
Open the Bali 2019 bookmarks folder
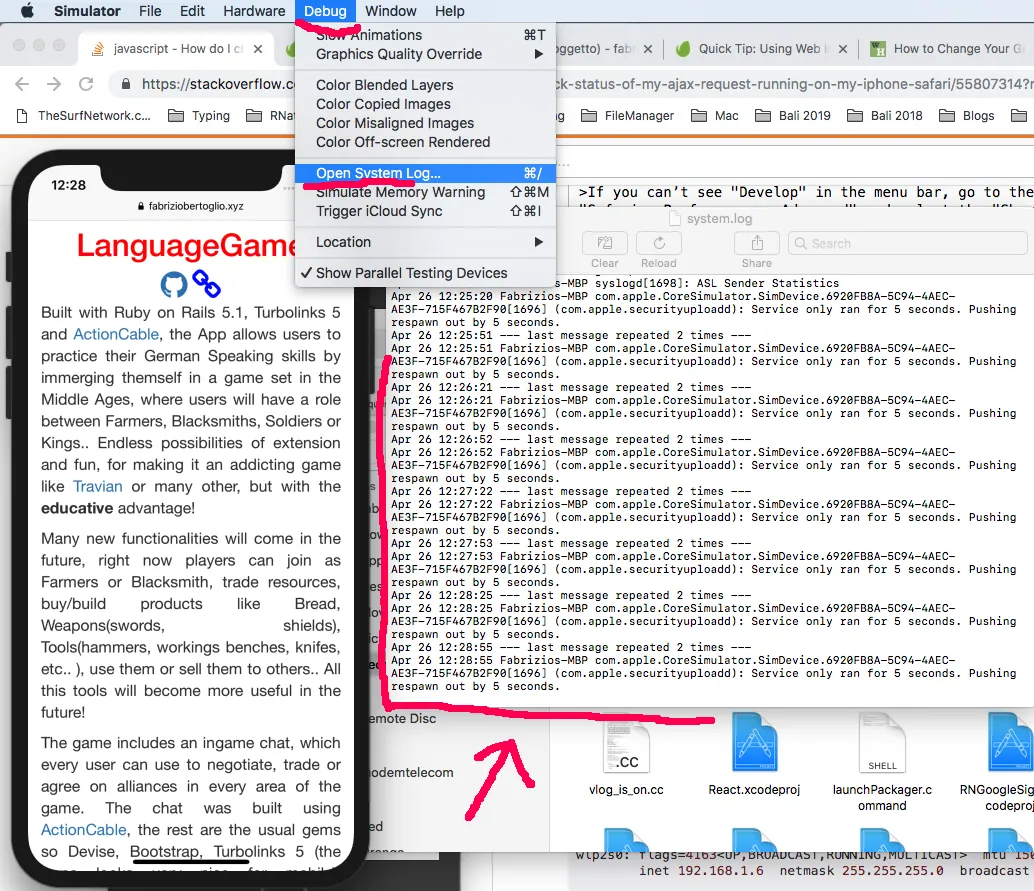coord(793,116)
